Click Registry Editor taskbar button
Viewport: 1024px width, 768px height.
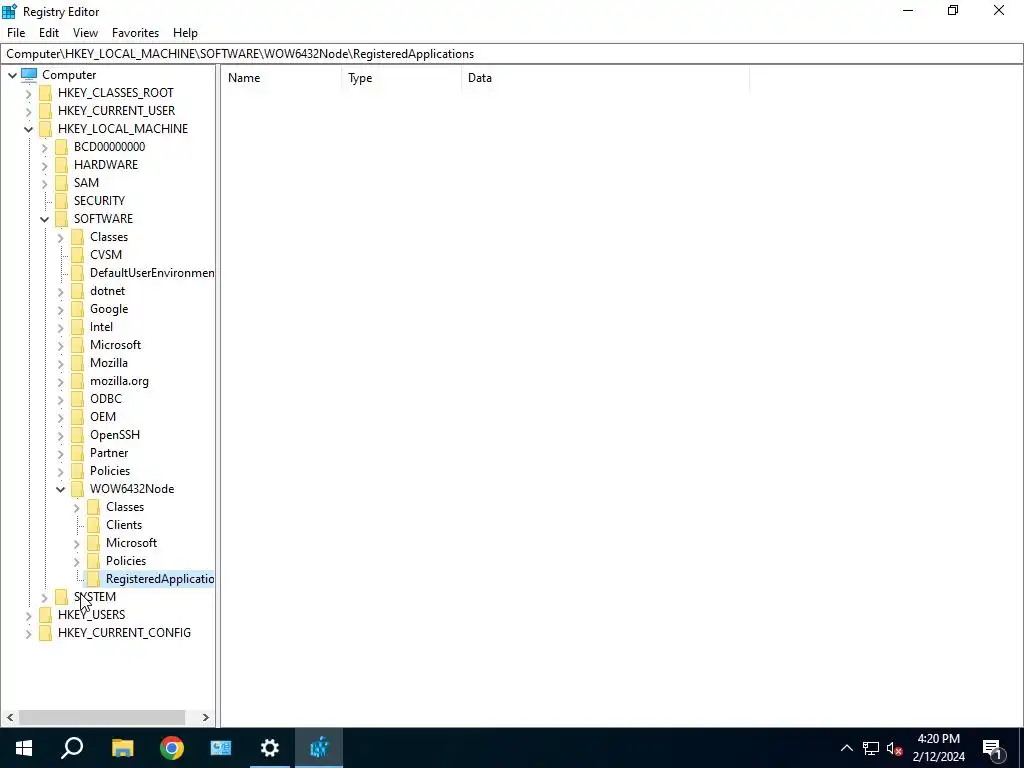pyautogui.click(x=319, y=748)
